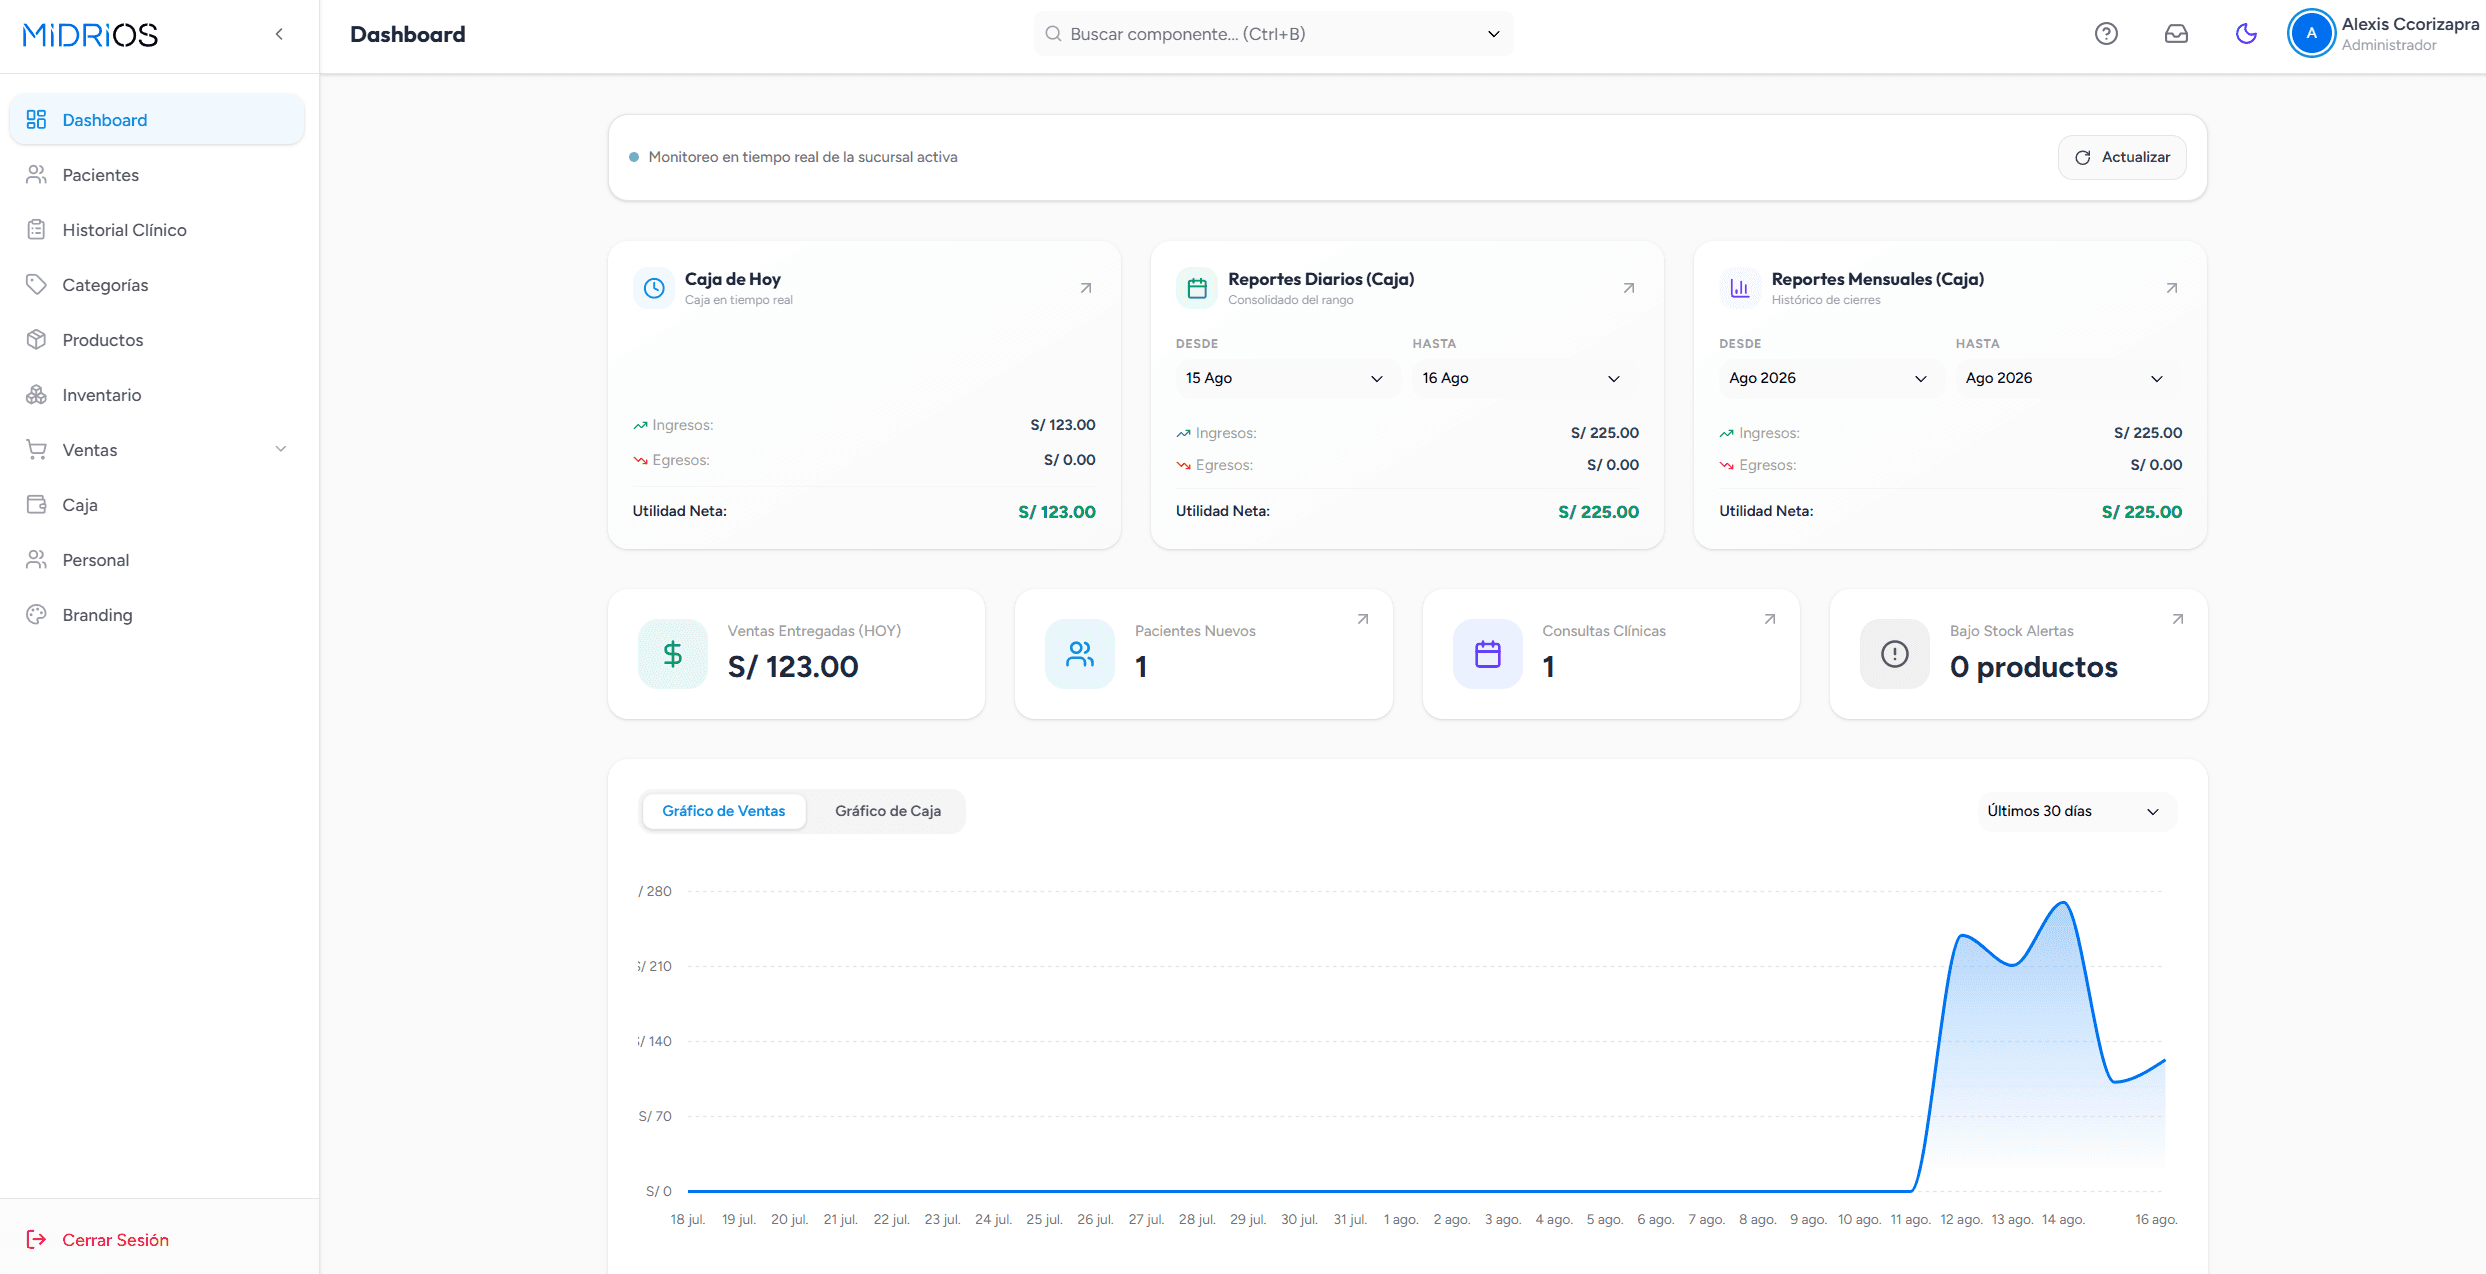Click the MiDRiOS logo

(90, 35)
